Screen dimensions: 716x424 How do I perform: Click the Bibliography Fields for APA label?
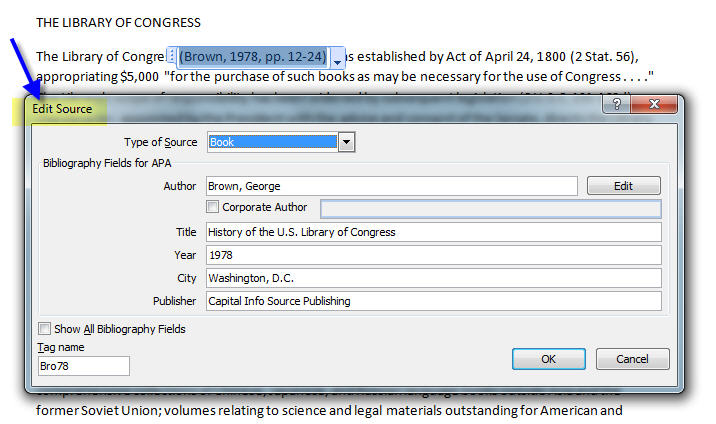coord(107,163)
